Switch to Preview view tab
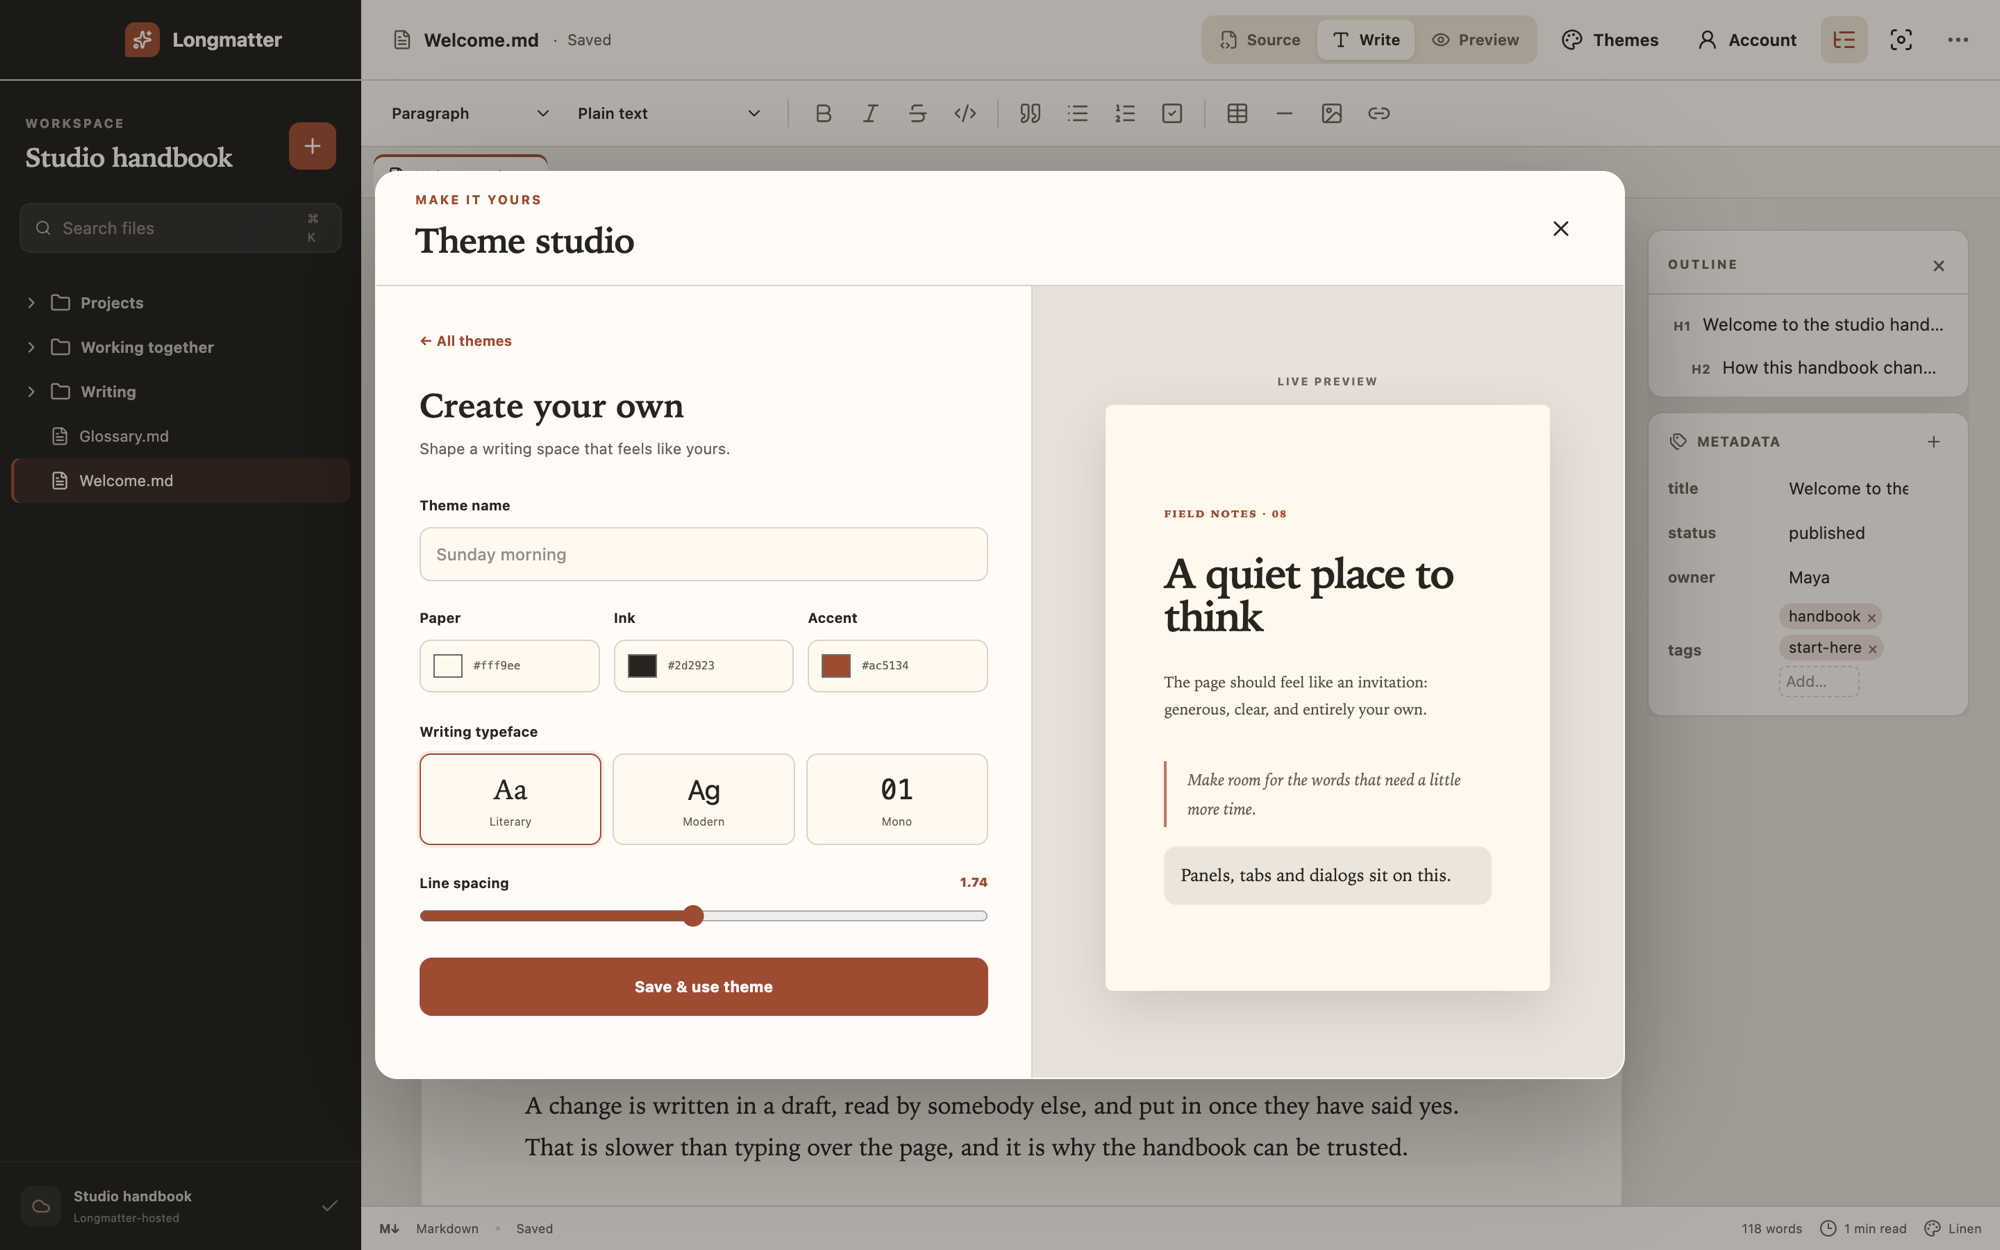 [x=1475, y=40]
